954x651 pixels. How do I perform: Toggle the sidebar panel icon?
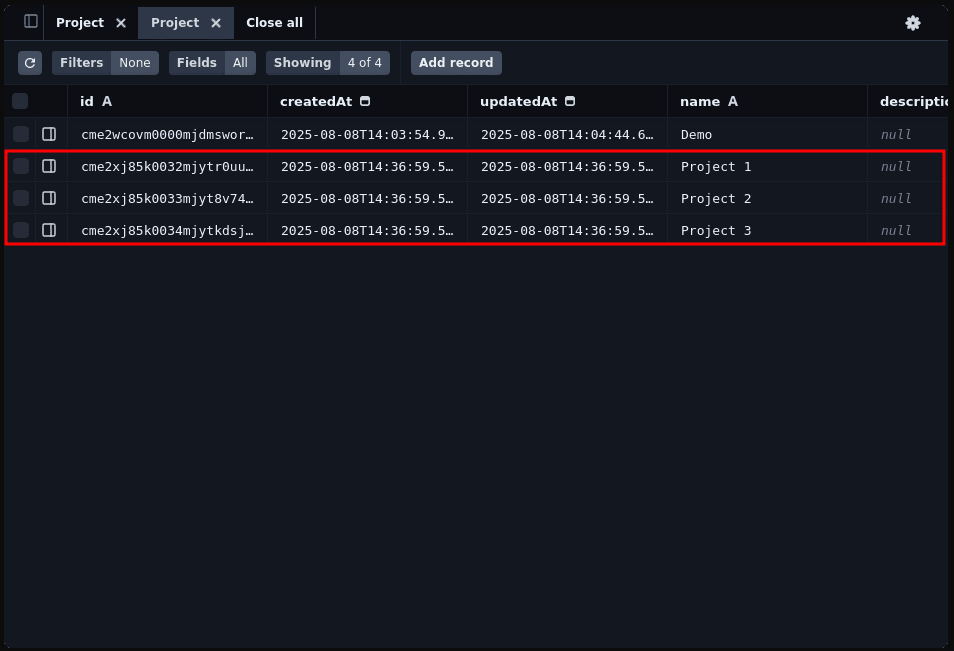(x=31, y=21)
